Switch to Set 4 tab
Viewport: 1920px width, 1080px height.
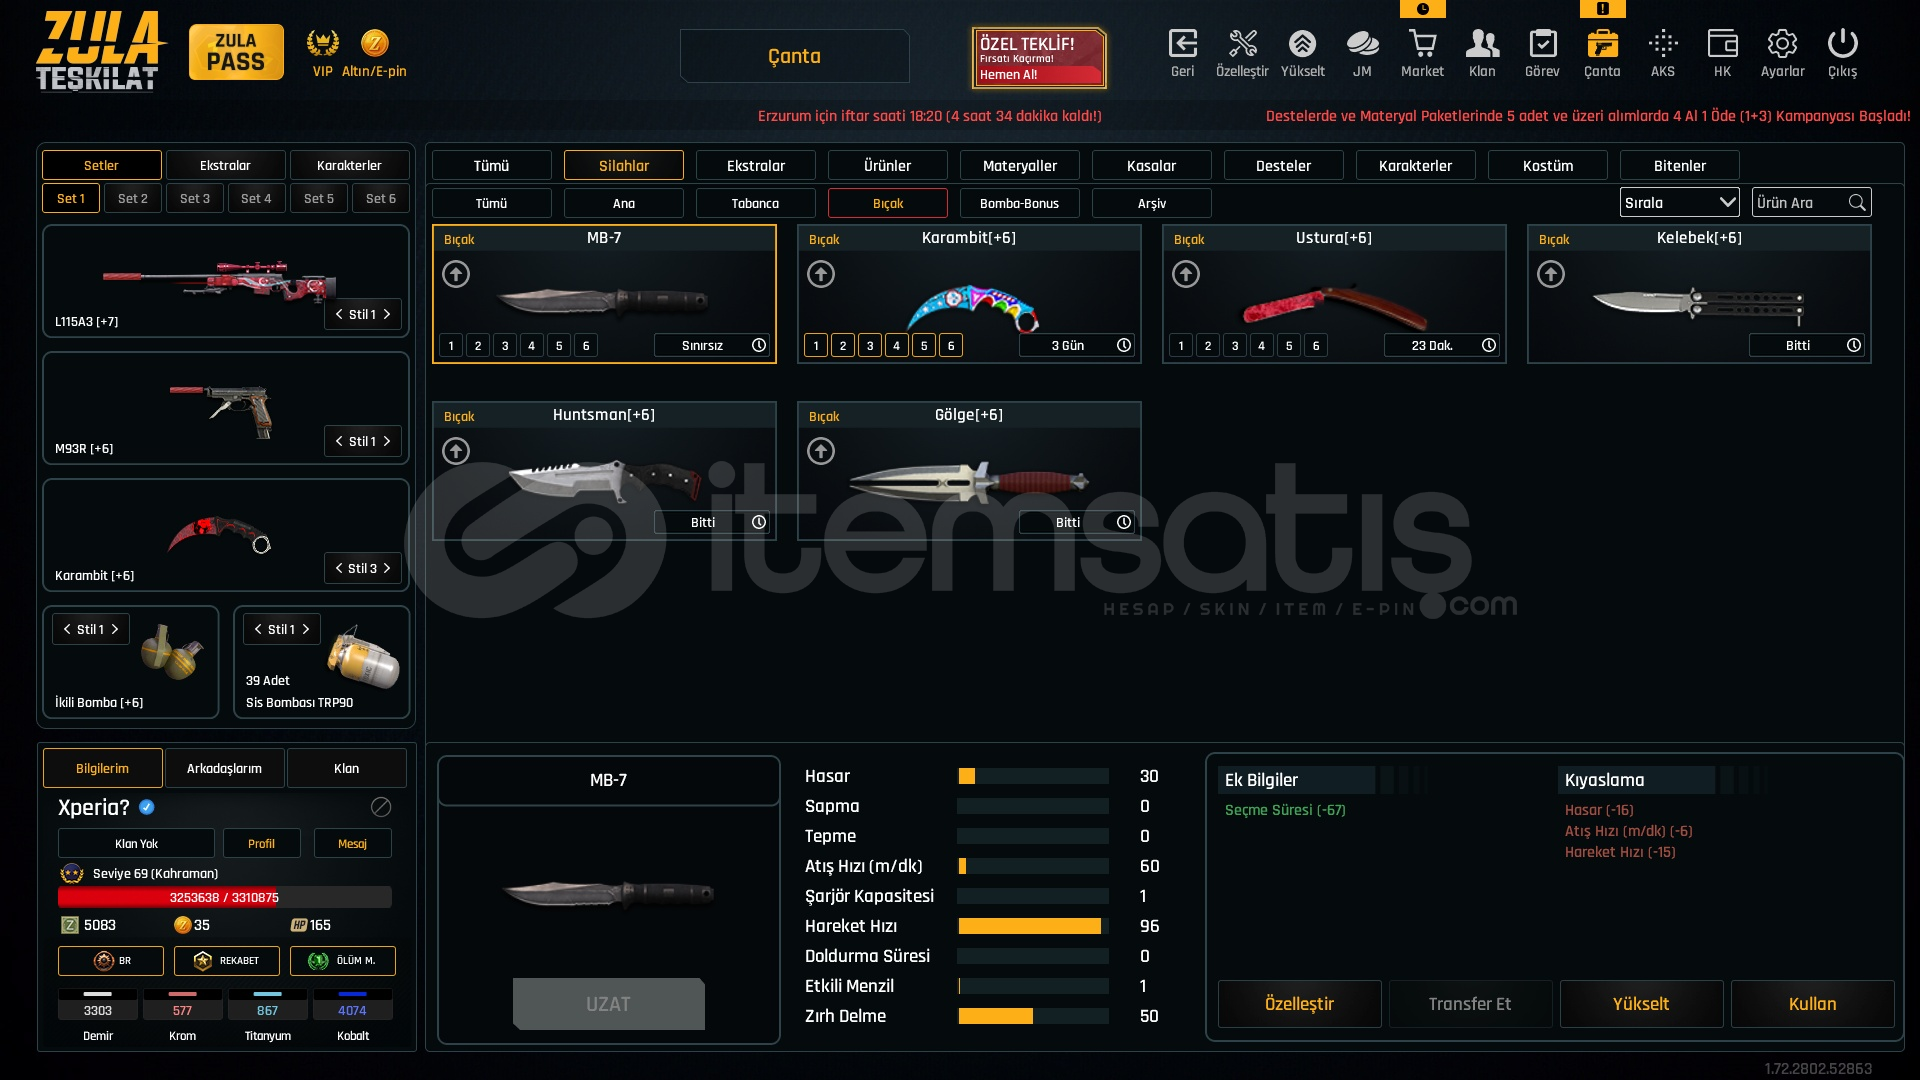256,198
